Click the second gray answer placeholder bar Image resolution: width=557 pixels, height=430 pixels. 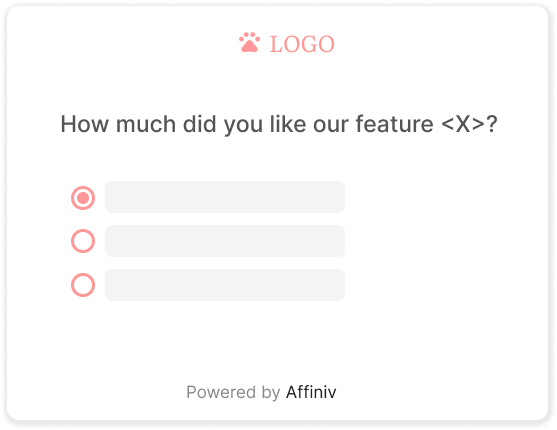coord(225,241)
